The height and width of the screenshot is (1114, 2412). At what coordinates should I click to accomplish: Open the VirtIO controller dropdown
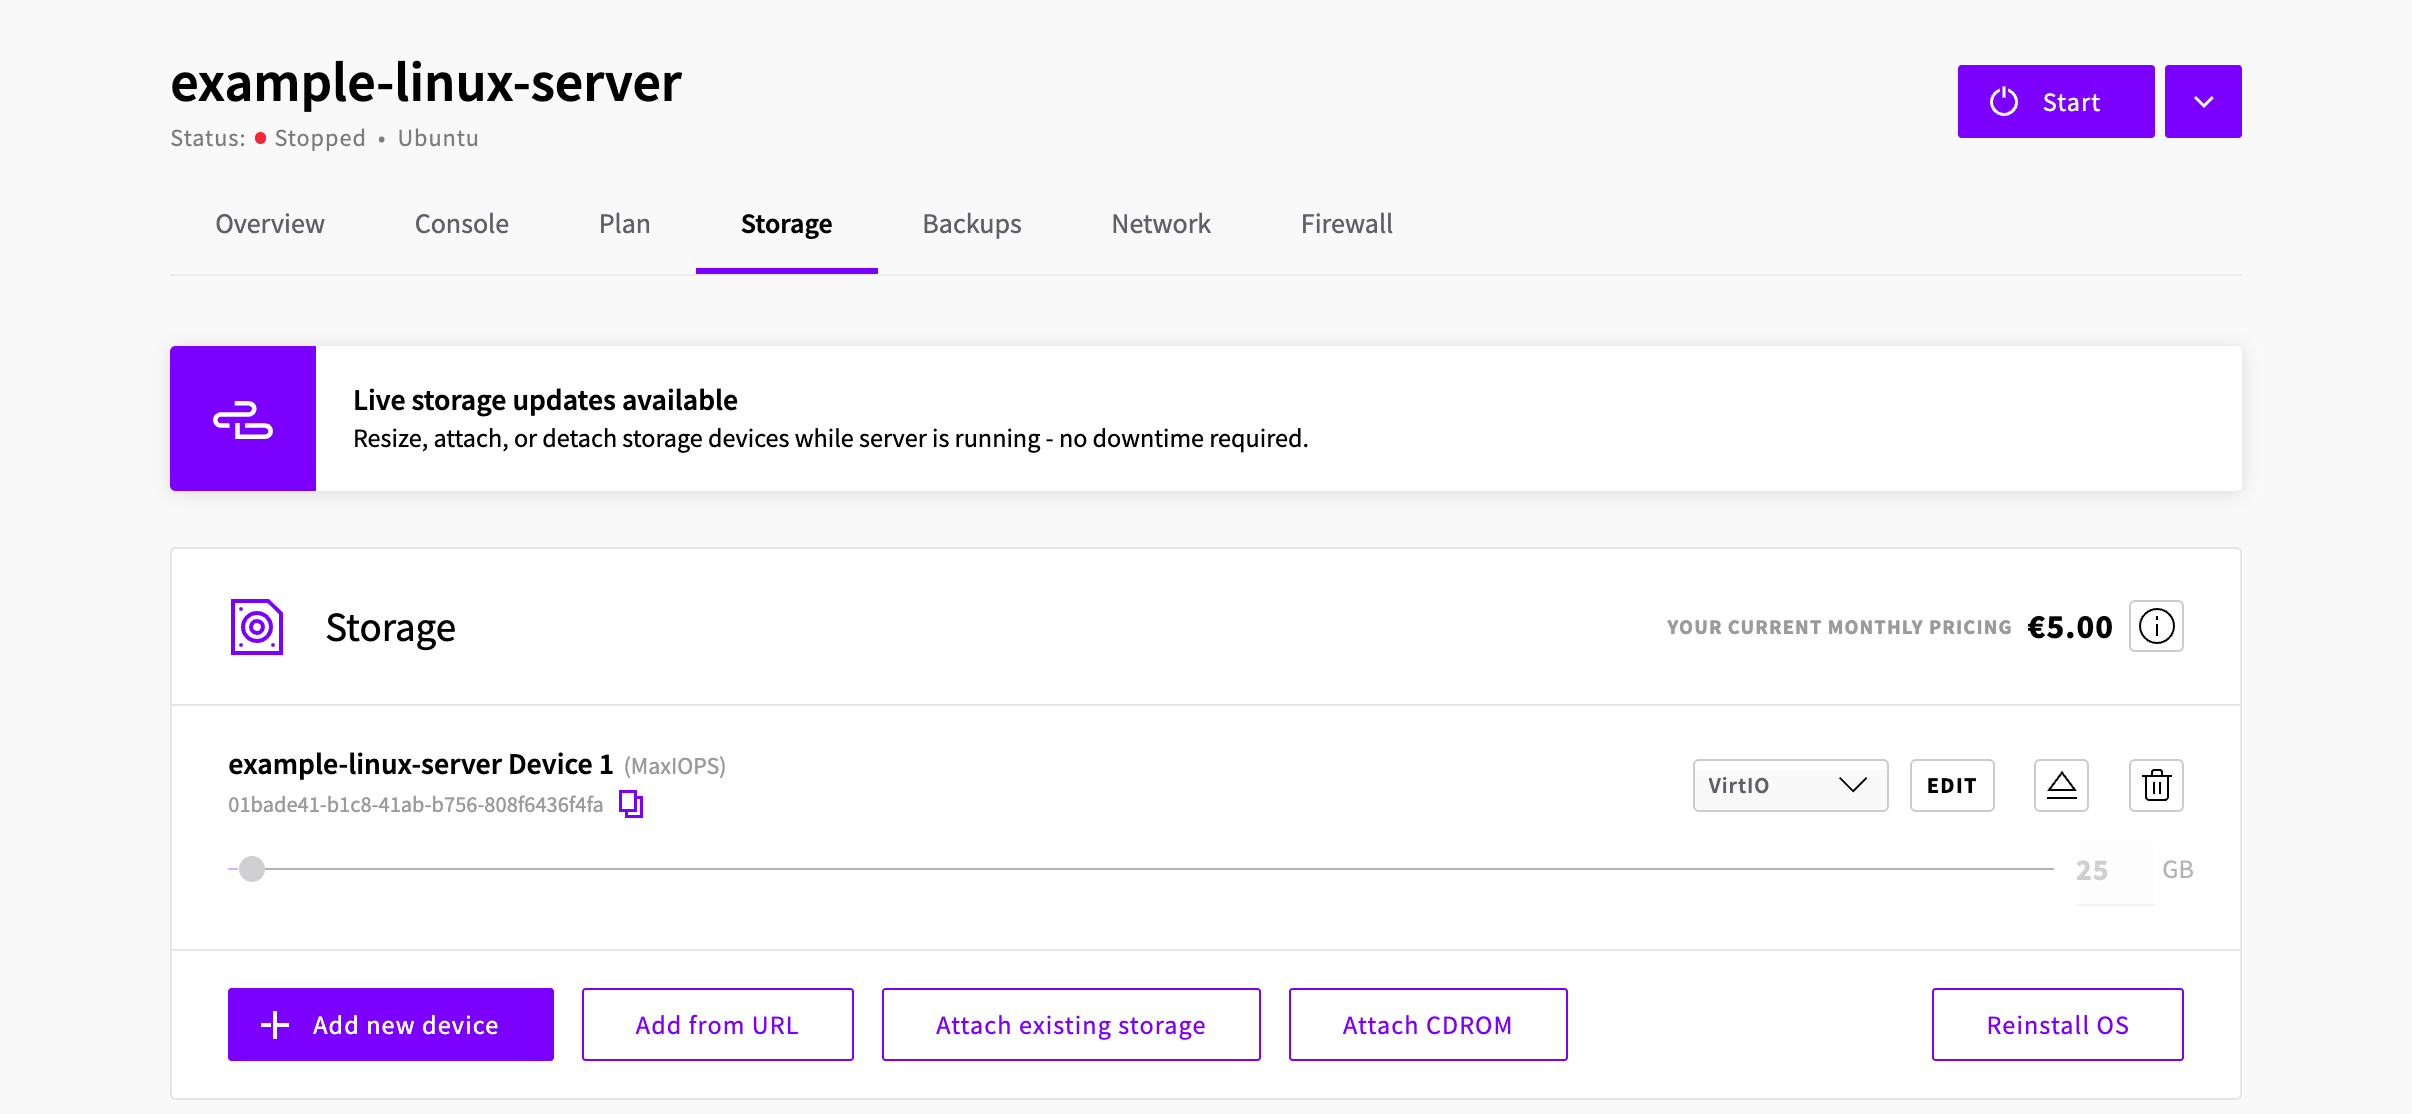click(x=1790, y=786)
